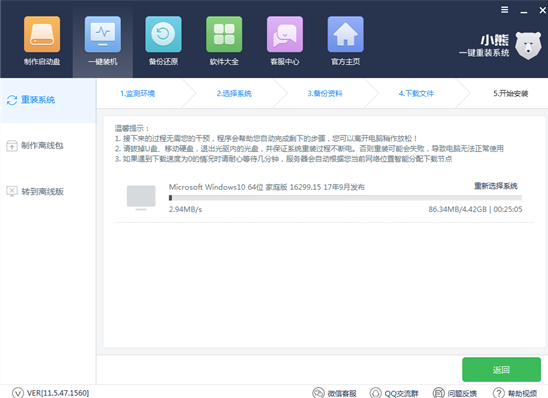Click the 重装系统 refresh icon
Viewport: 548px width, 398px height.
click(x=12, y=100)
